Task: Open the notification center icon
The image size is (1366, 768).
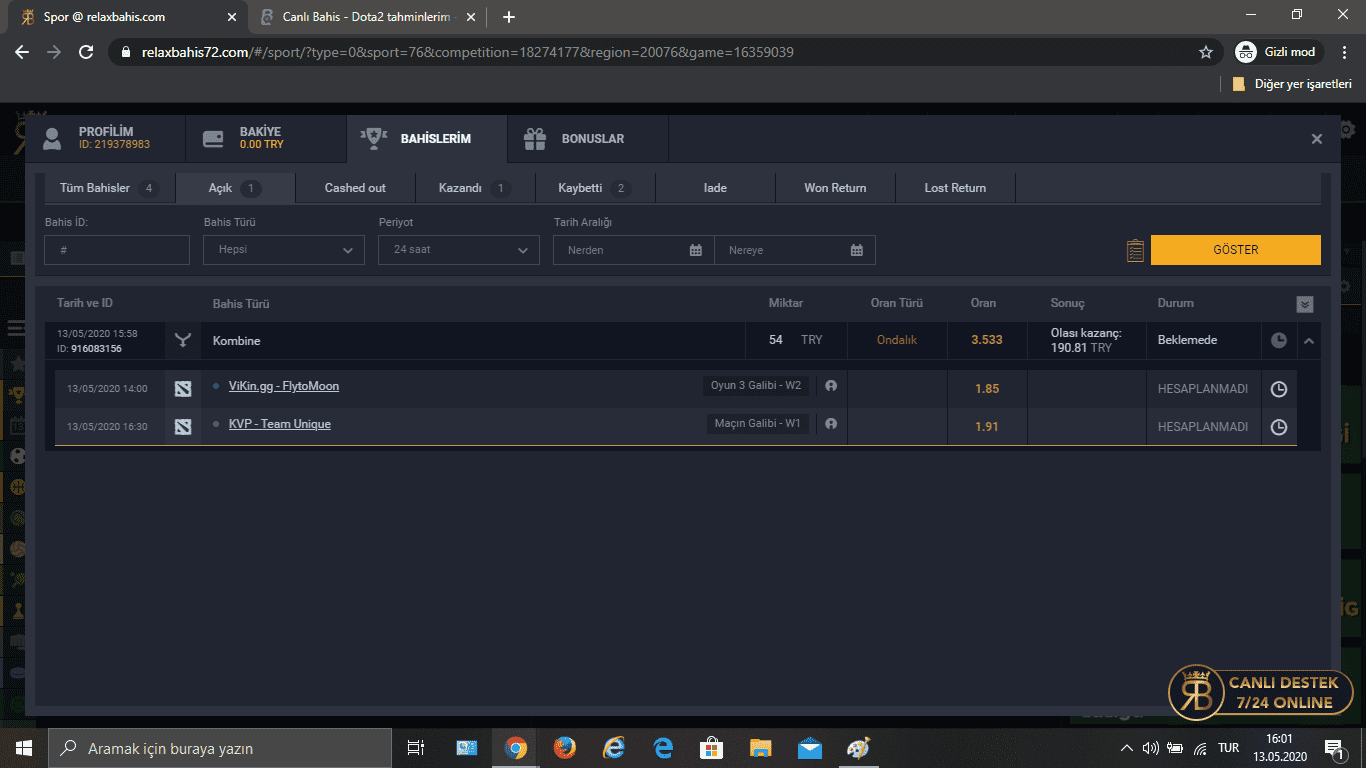Action: pos(1334,748)
